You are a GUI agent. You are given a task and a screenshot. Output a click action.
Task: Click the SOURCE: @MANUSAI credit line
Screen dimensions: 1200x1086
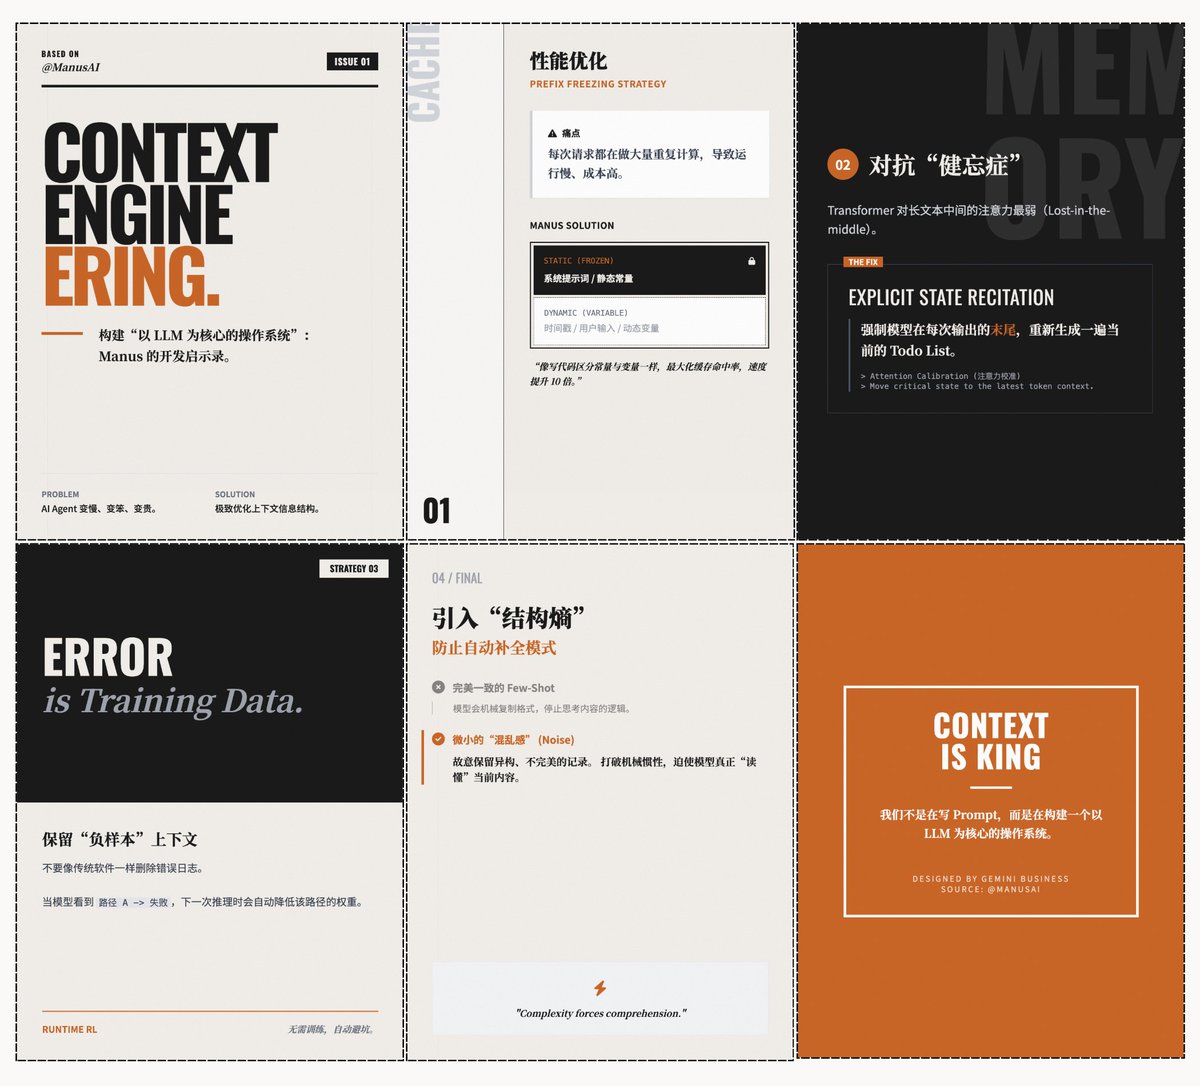pyautogui.click(x=990, y=889)
